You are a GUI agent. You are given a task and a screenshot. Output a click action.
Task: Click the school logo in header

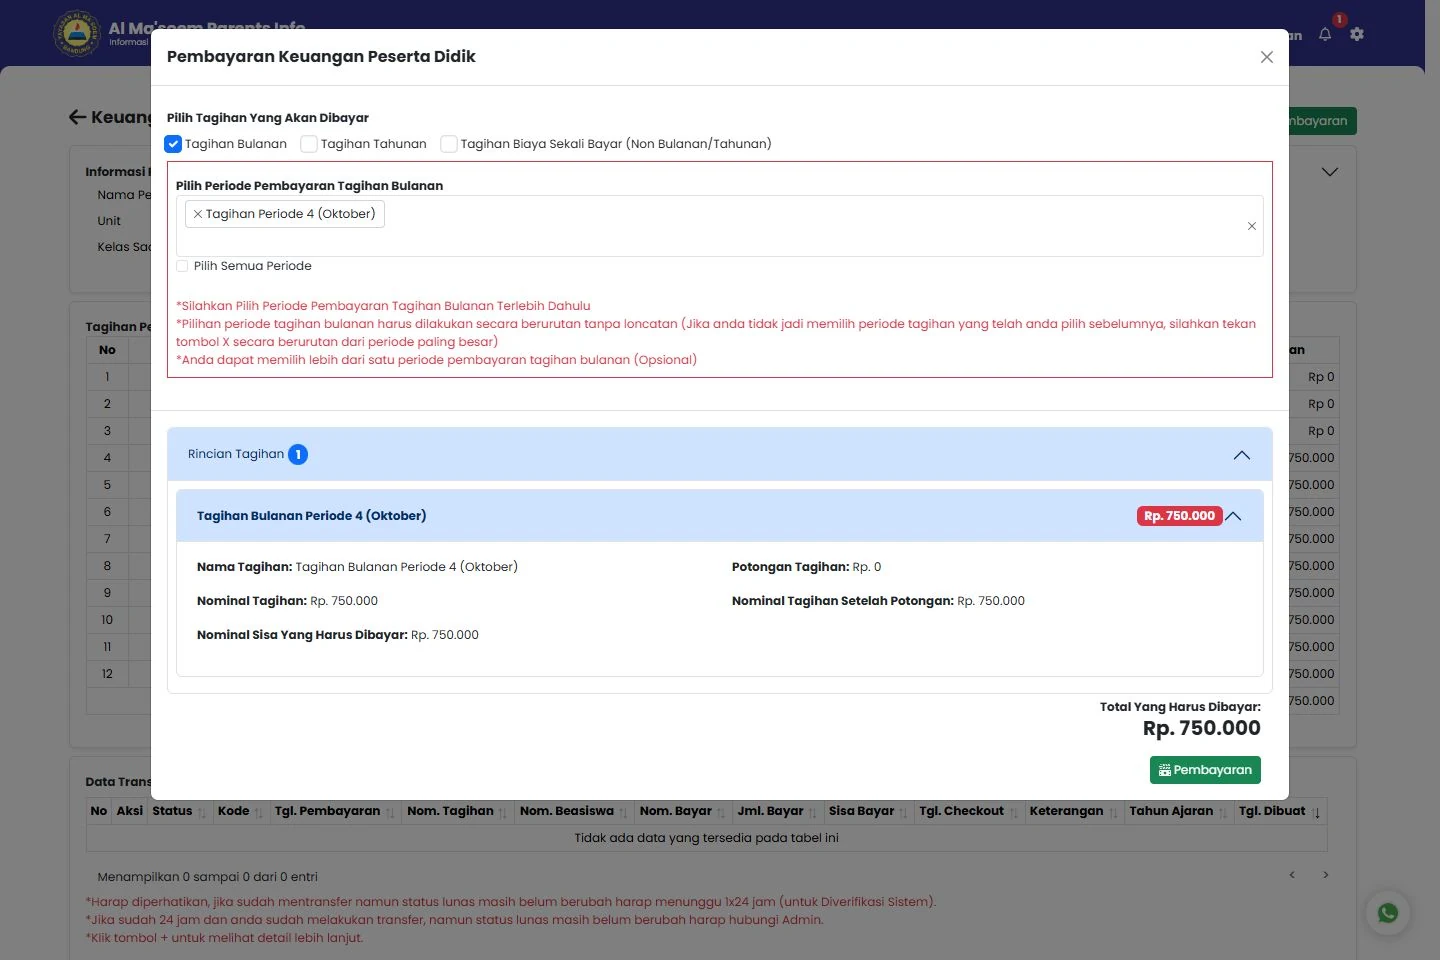(76, 34)
